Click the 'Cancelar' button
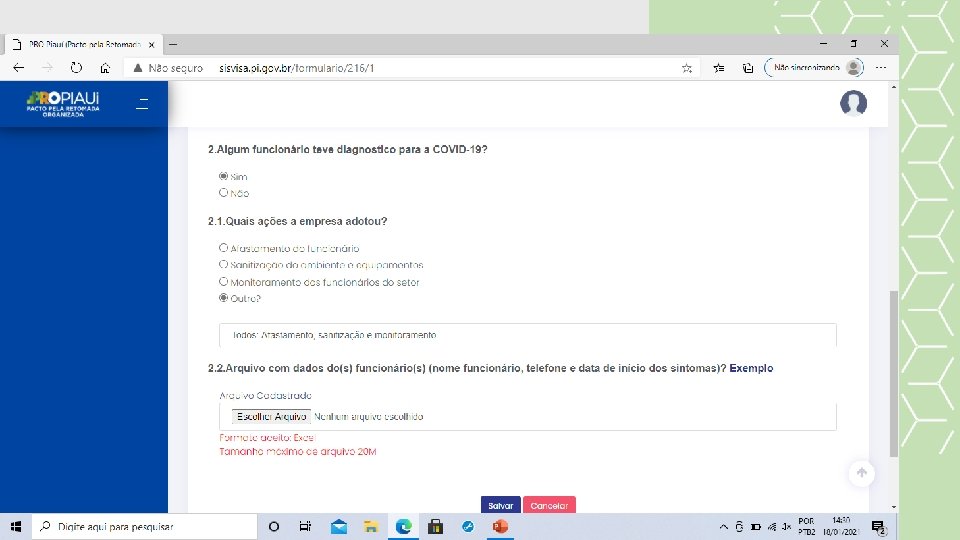 (x=549, y=505)
